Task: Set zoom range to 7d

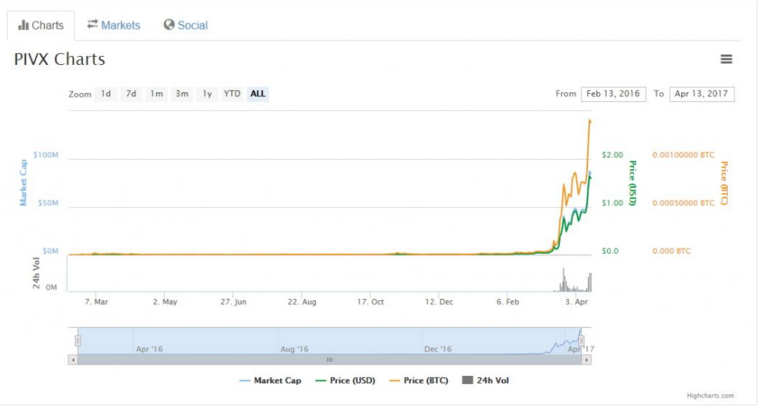Action: [131, 94]
